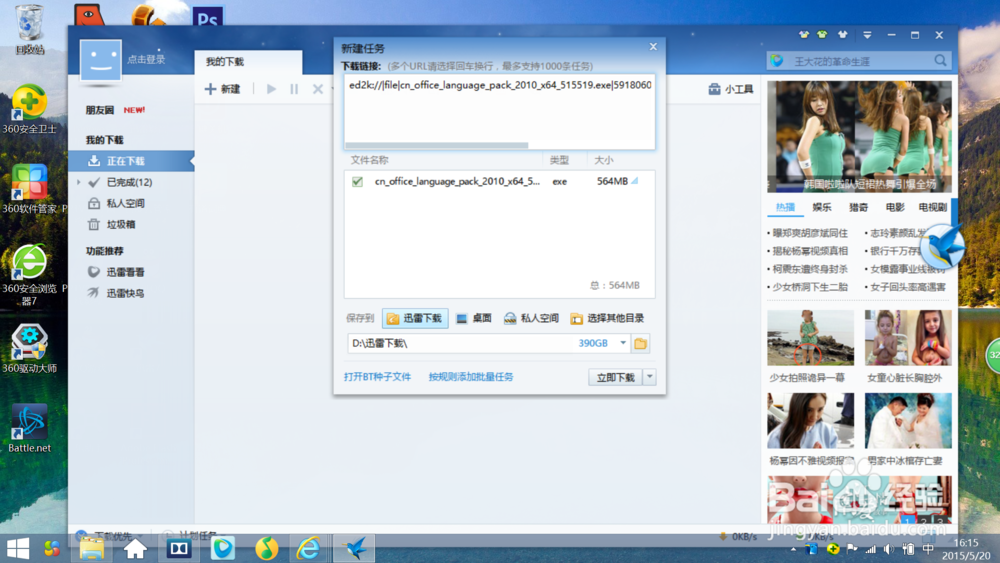Switch to 电影 tab
Viewport: 1000px width, 563px height.
coord(895,207)
